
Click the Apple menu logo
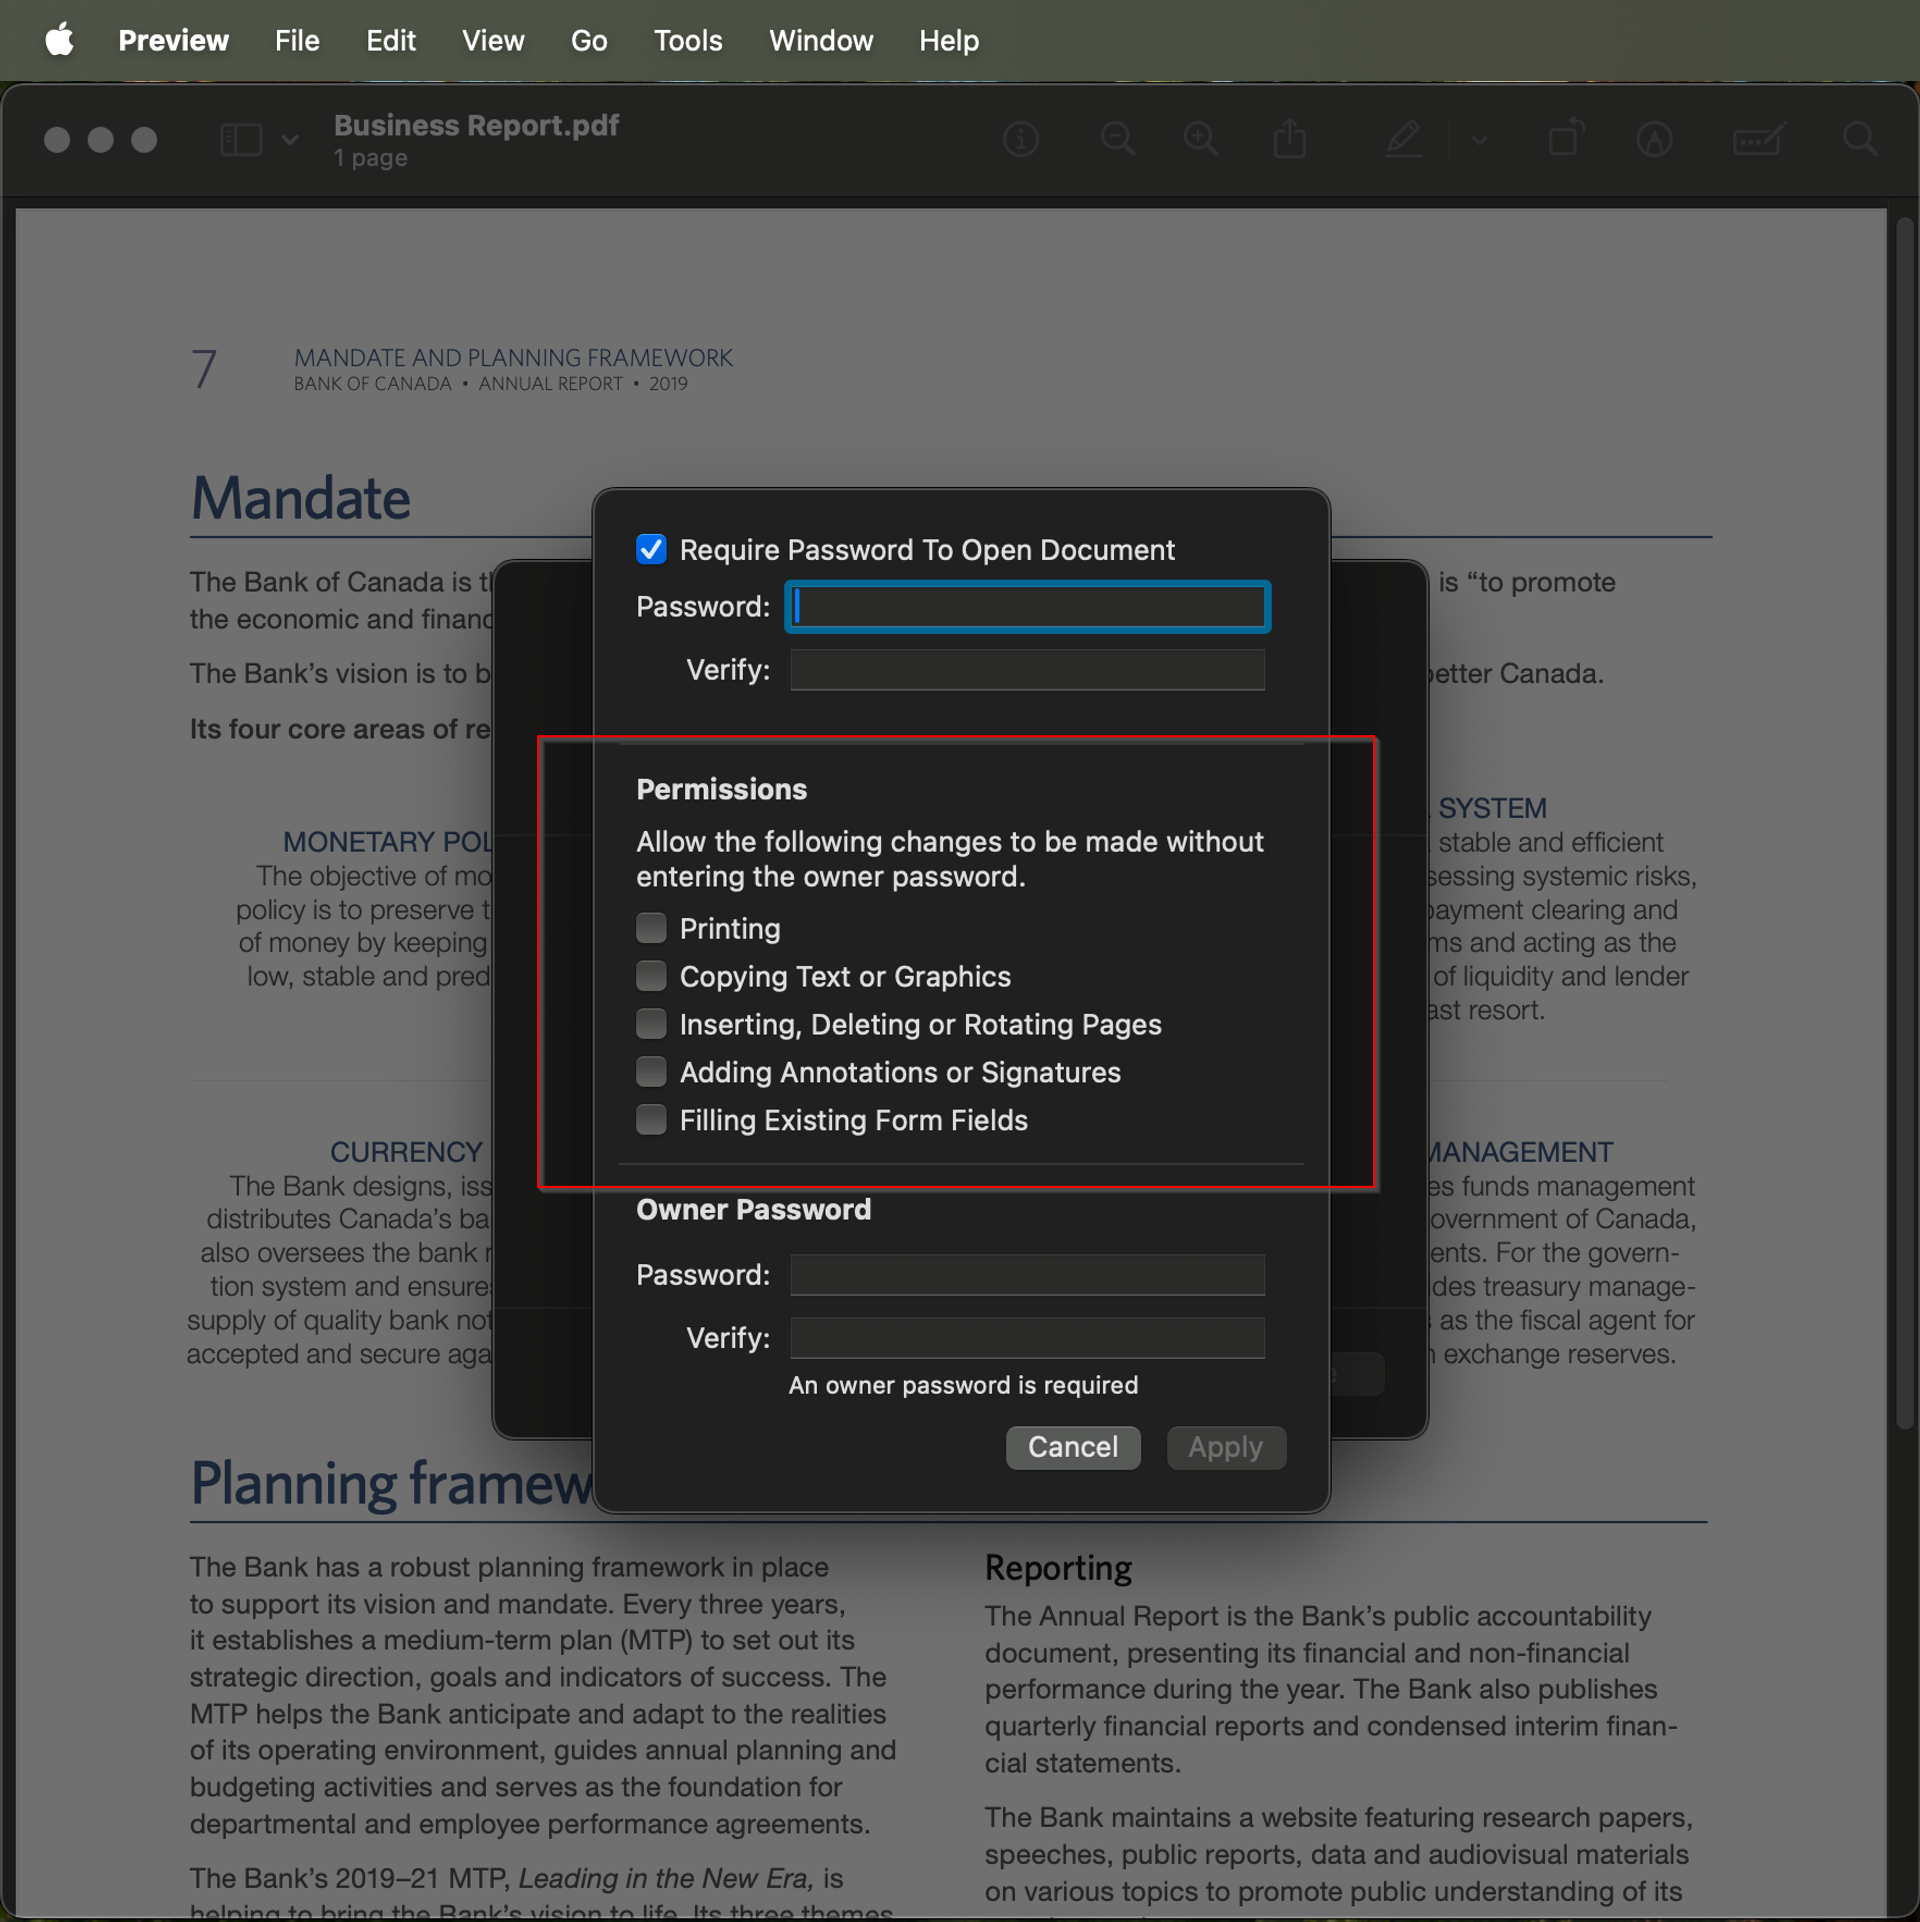(60, 40)
